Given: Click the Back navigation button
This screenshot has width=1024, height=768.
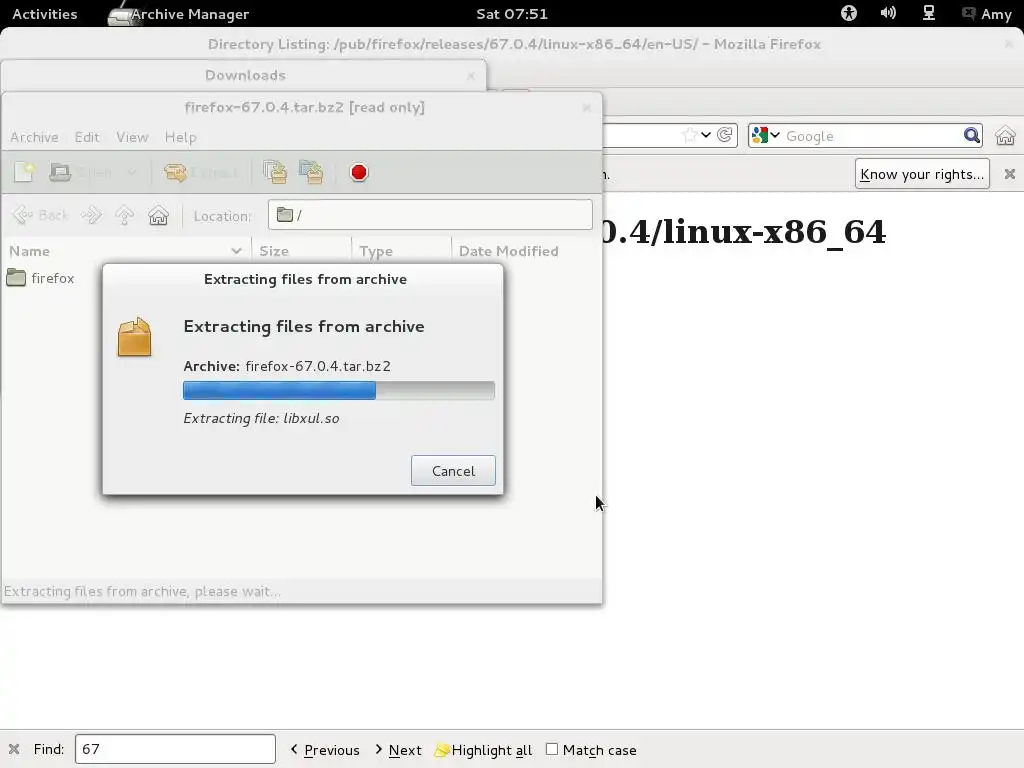Looking at the screenshot, I should tap(40, 215).
